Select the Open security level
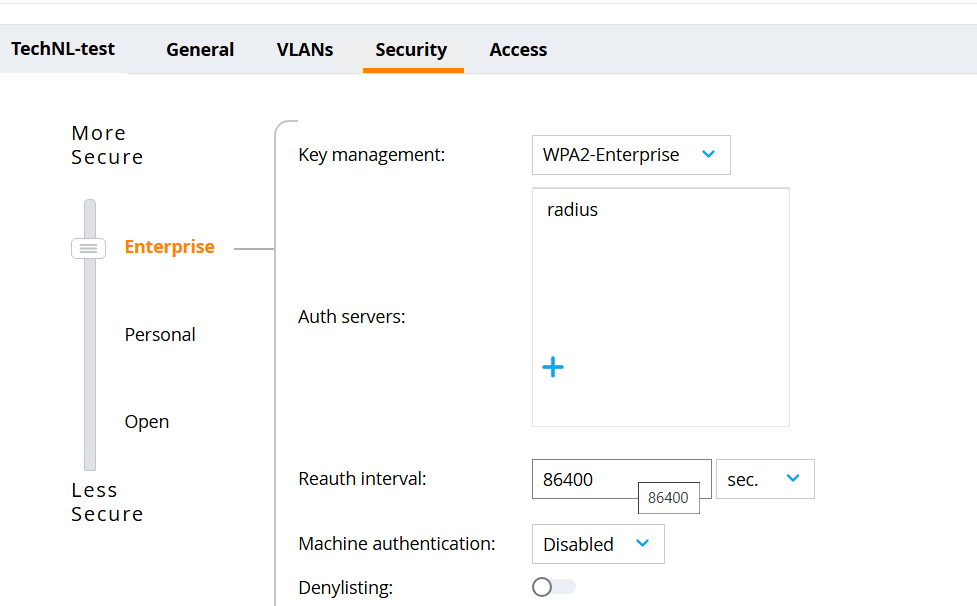This screenshot has height=606, width=977. 147,422
